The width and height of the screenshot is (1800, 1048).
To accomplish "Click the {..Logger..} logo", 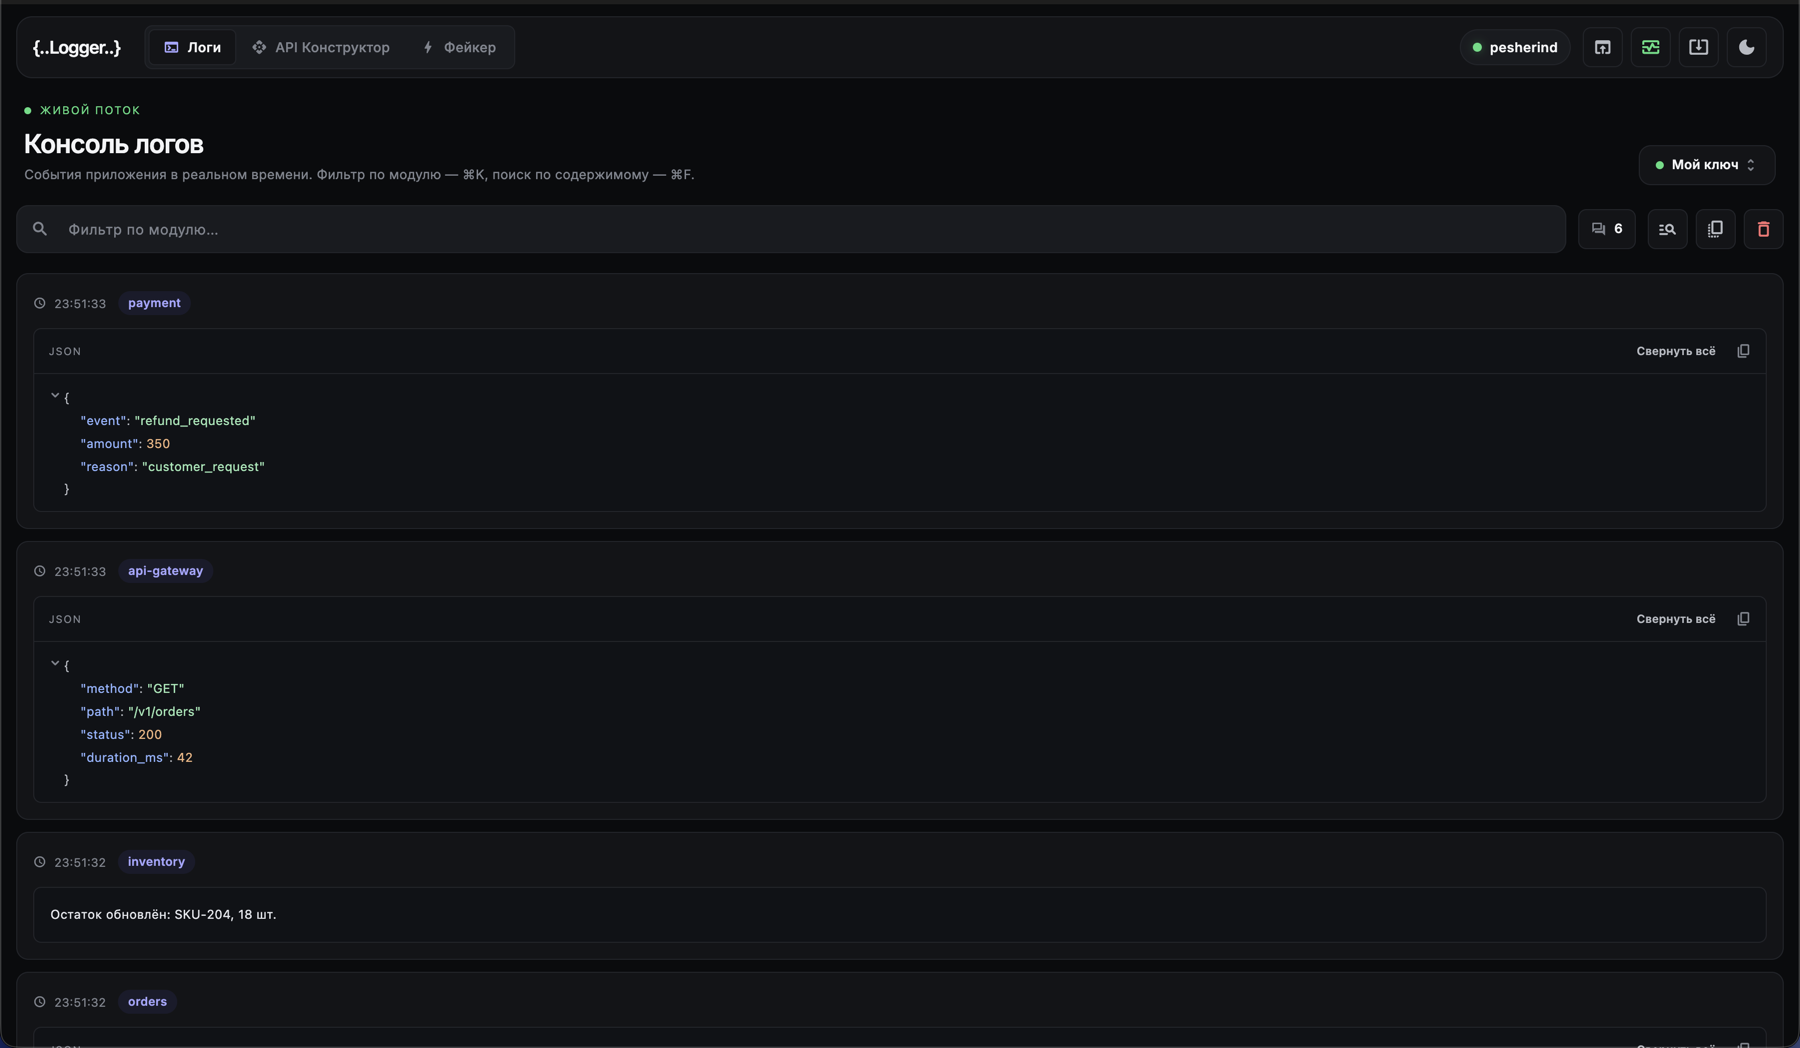I will (77, 47).
